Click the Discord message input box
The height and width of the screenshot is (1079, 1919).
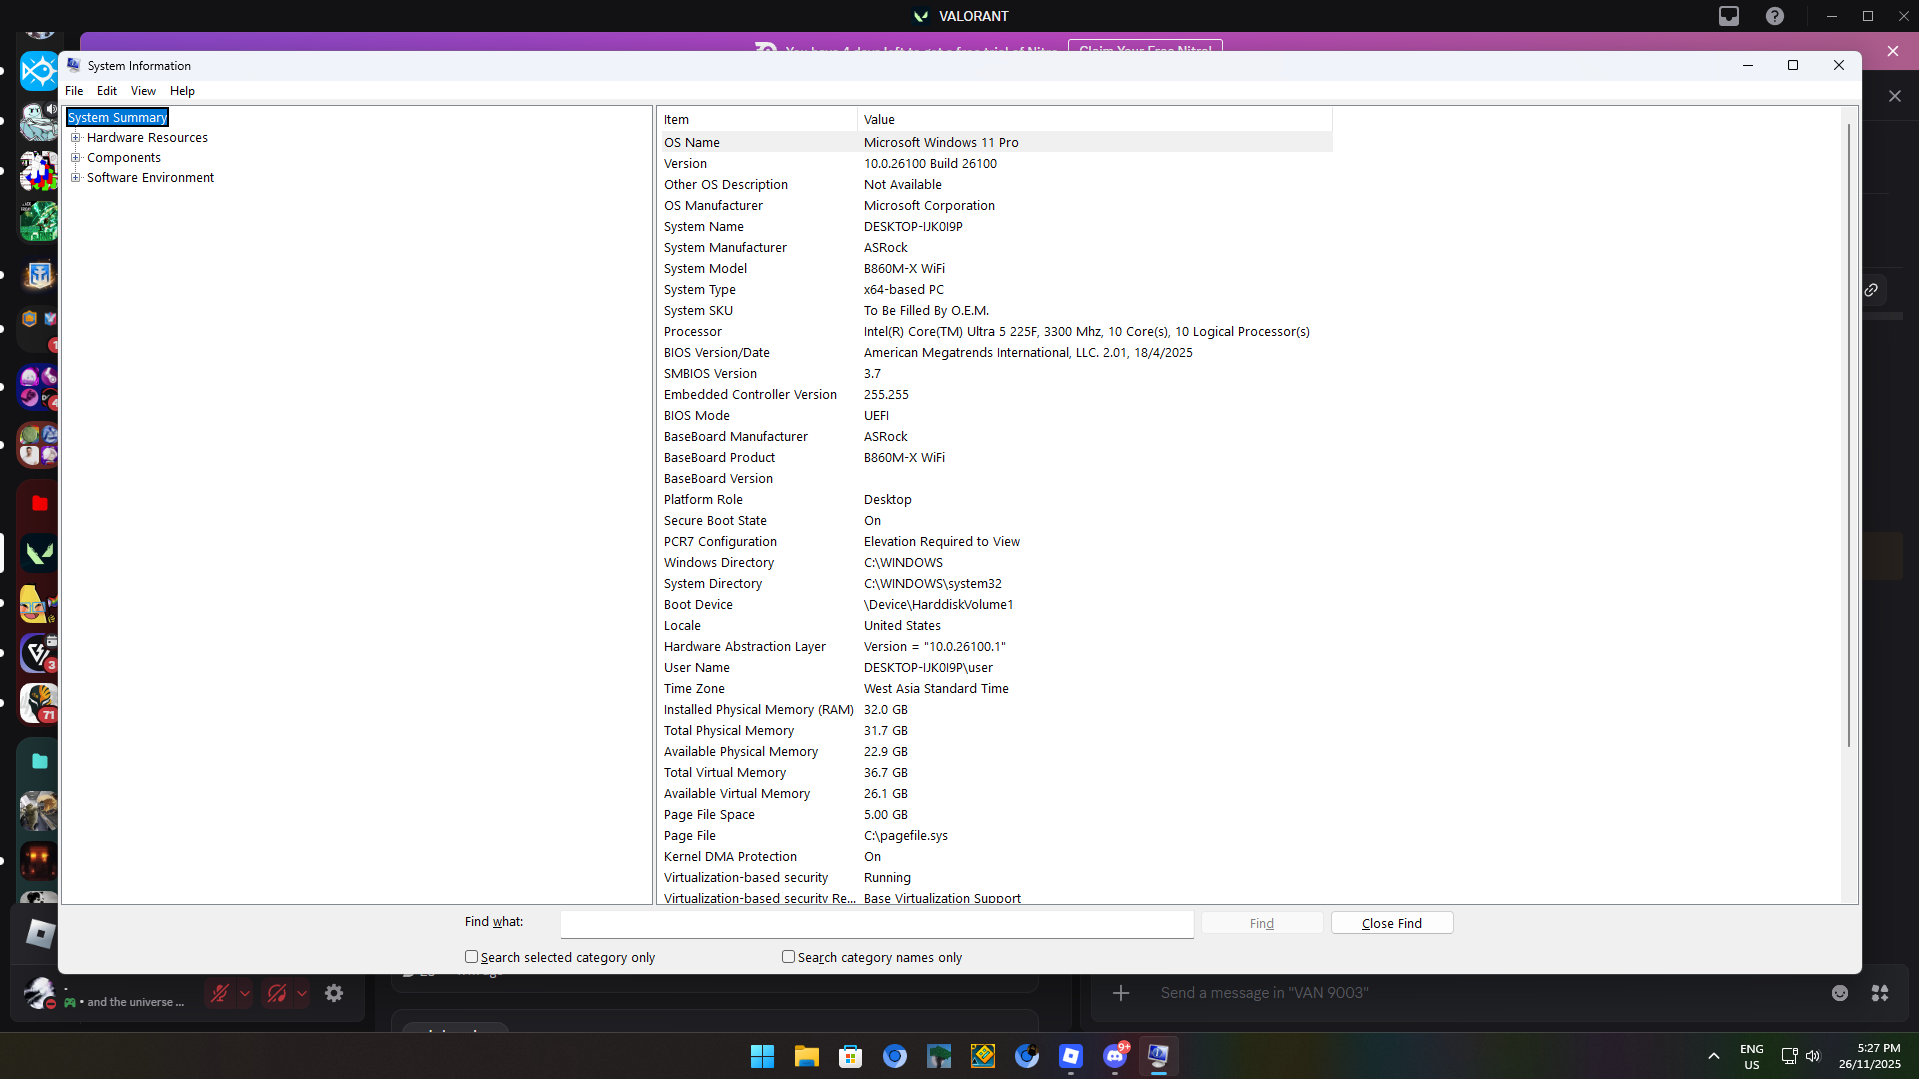click(x=1485, y=993)
